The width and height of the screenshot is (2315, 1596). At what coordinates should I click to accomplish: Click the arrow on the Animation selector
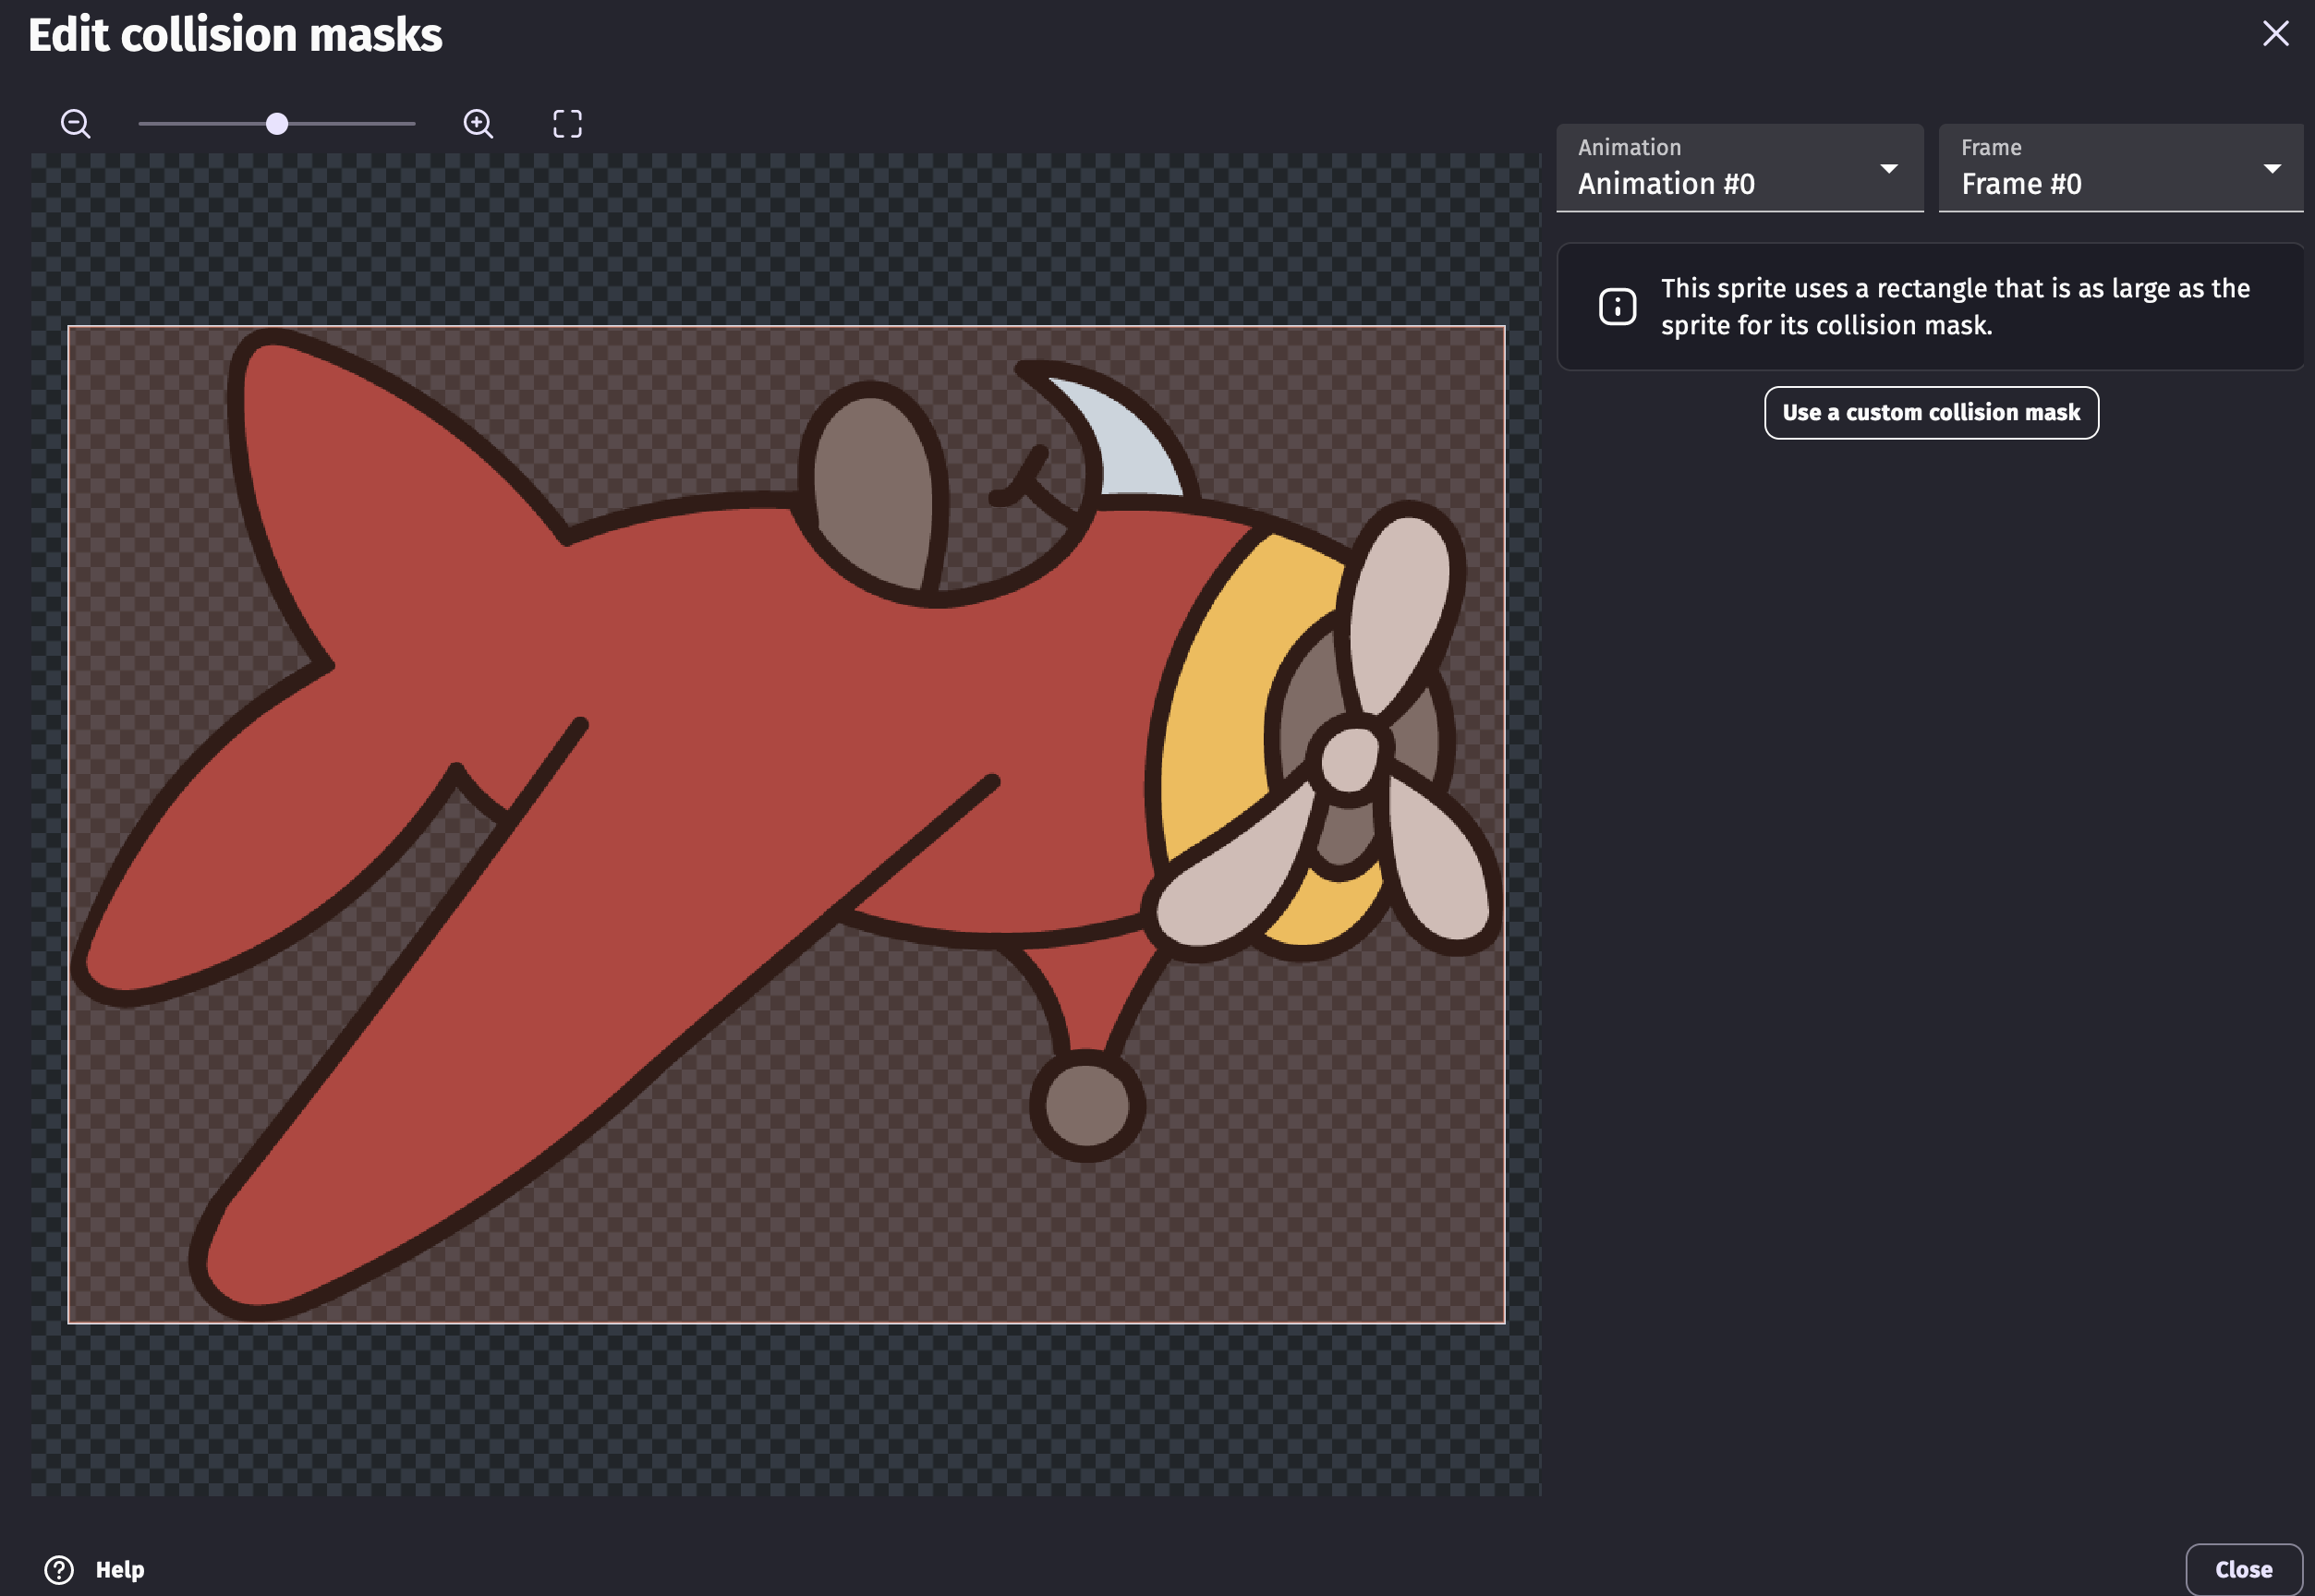[x=1888, y=169]
